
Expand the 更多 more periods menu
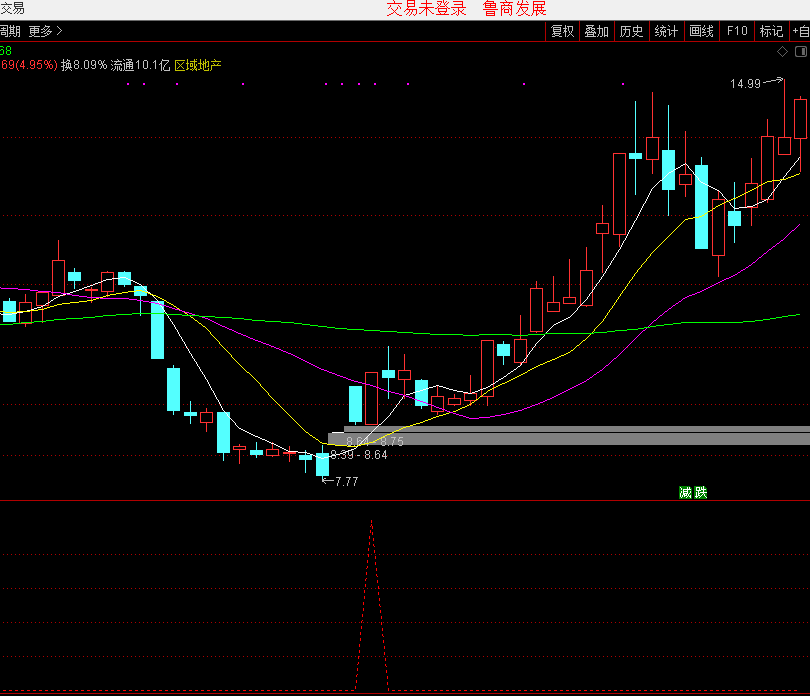point(45,31)
